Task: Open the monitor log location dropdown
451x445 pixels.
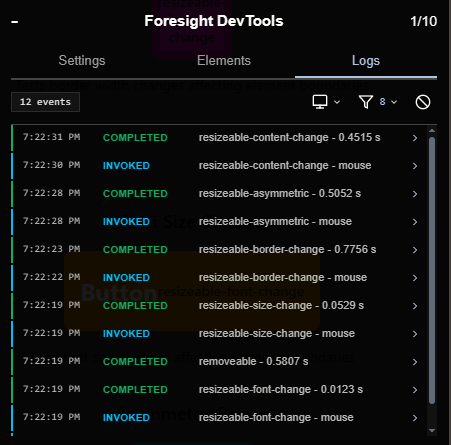Action: click(x=326, y=102)
